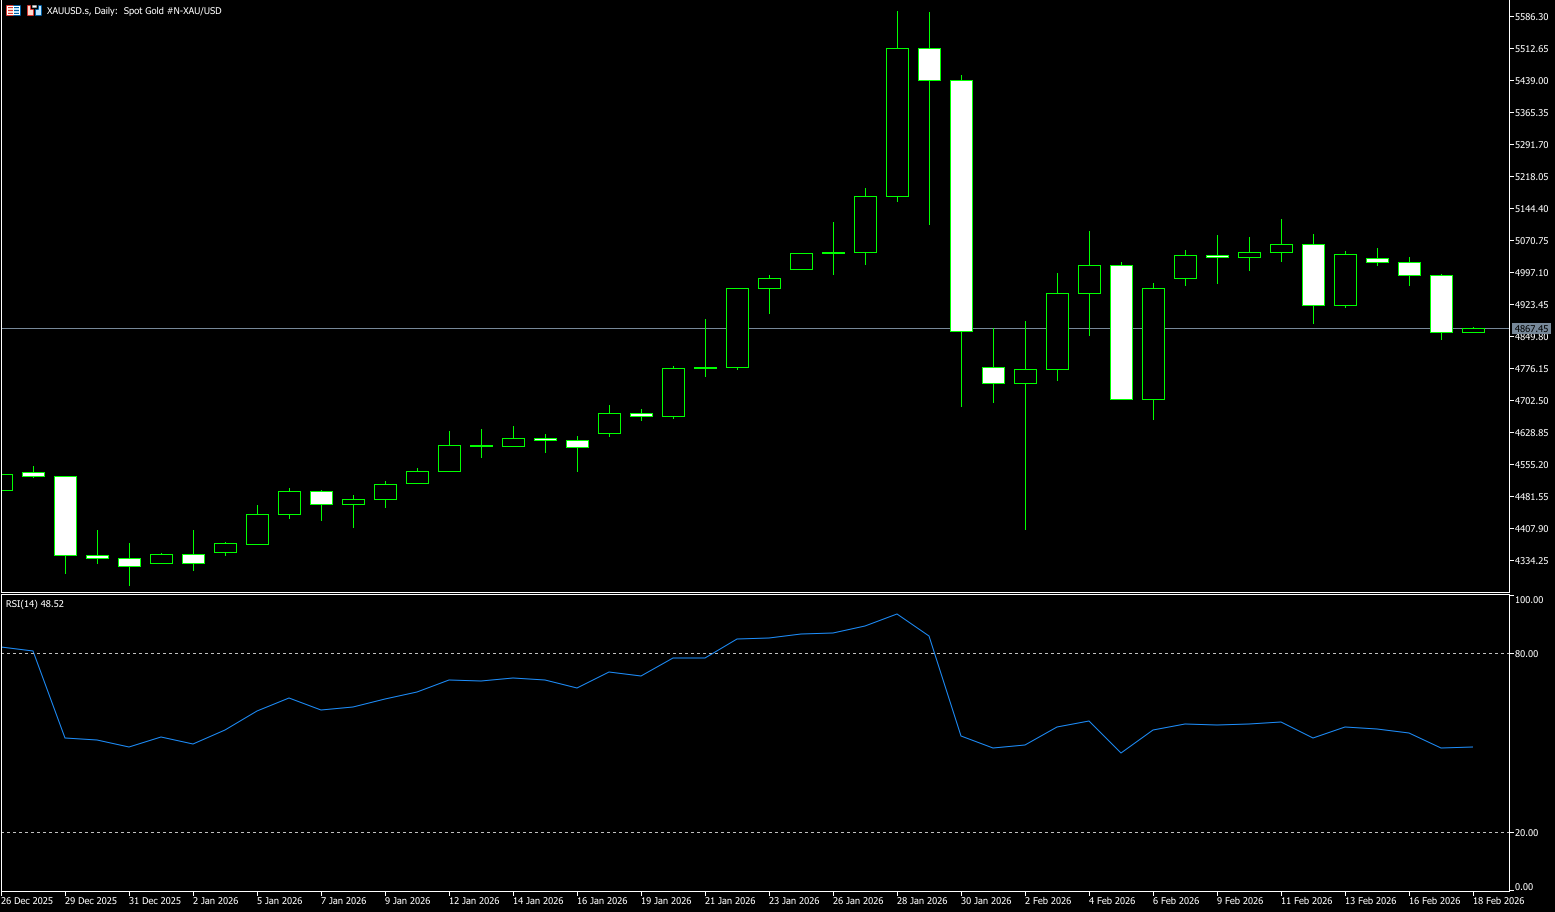Click the RSI(14) 48.52 indicator label
Image resolution: width=1555 pixels, height=912 pixels.
pos(35,604)
